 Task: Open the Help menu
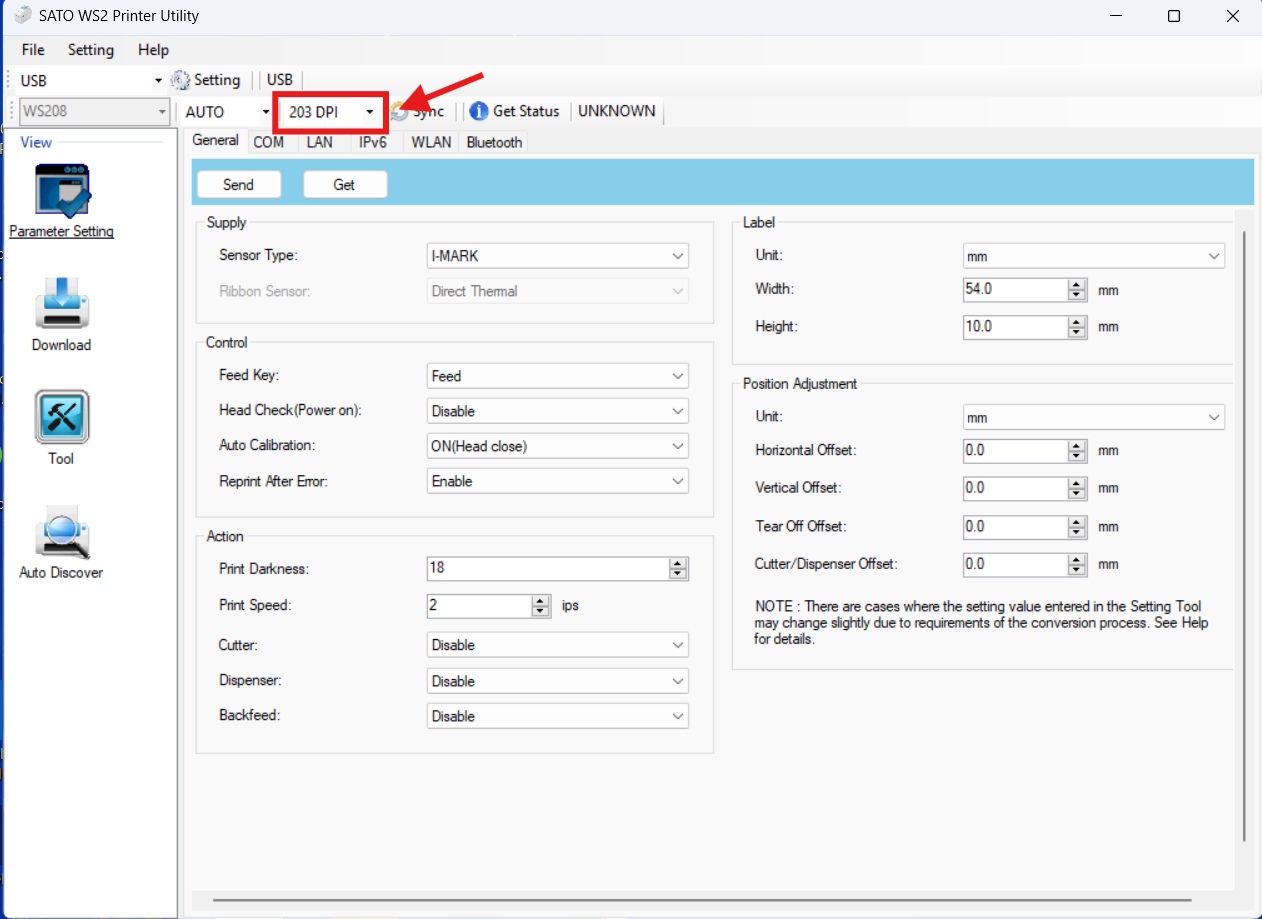click(x=153, y=50)
